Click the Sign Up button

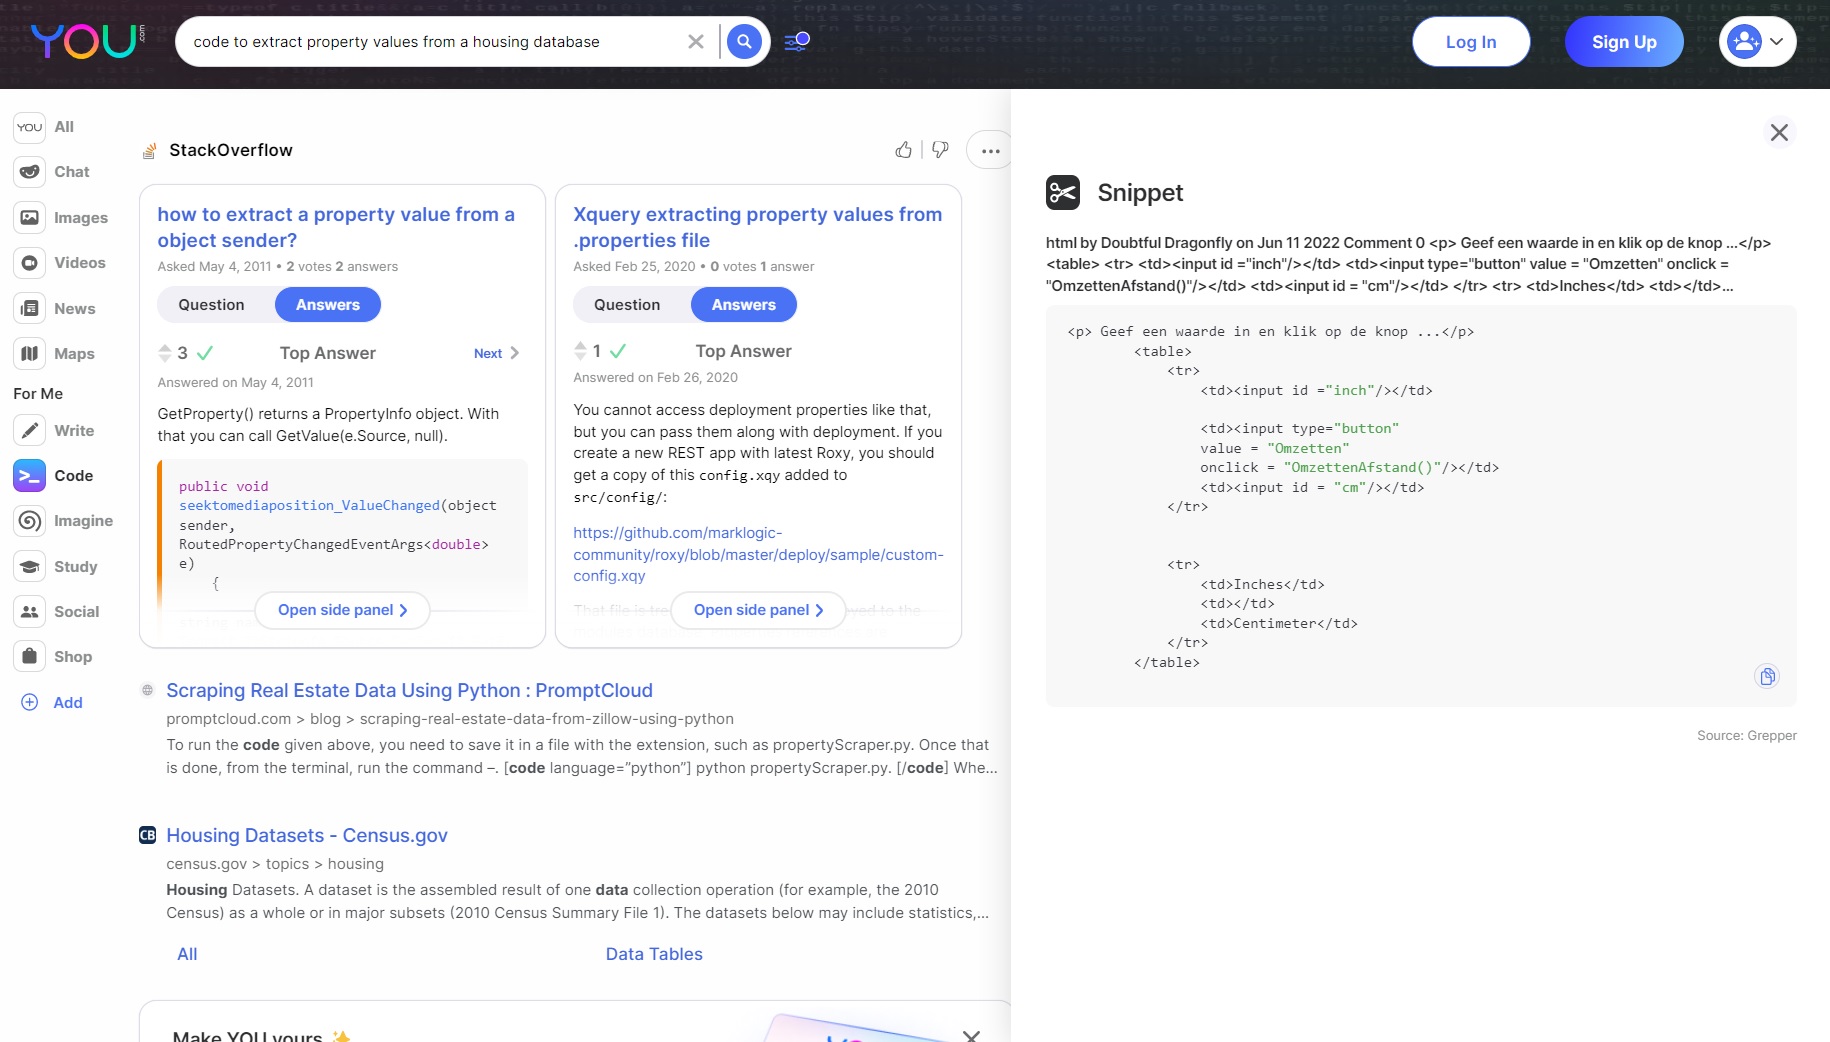(x=1624, y=42)
